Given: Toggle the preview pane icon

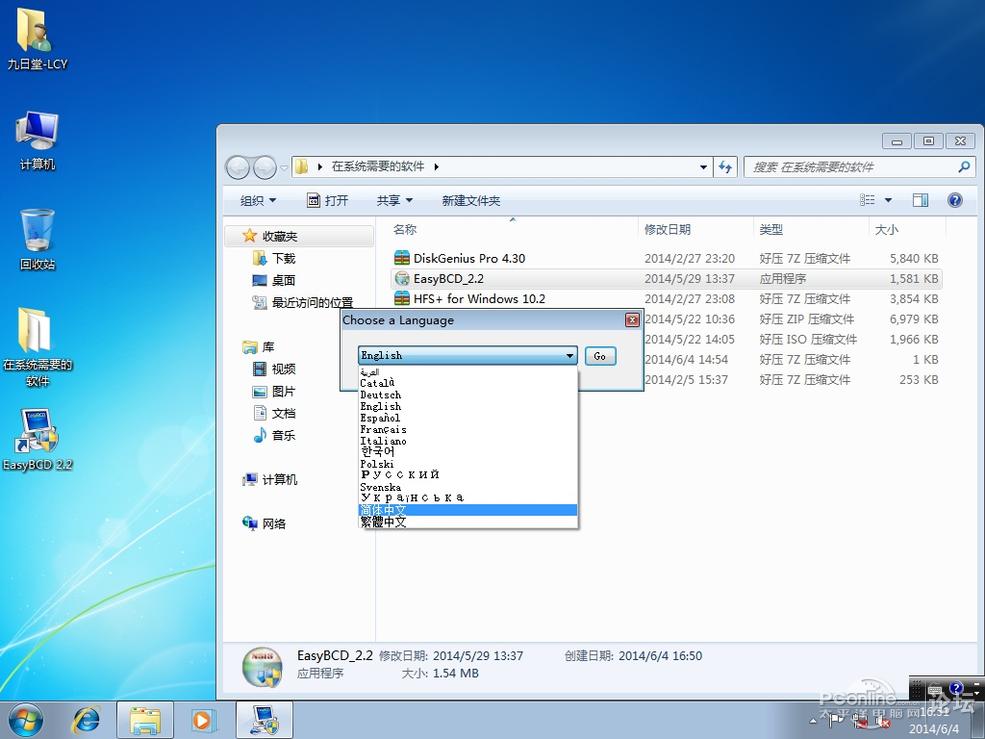Looking at the screenshot, I should click(x=920, y=200).
